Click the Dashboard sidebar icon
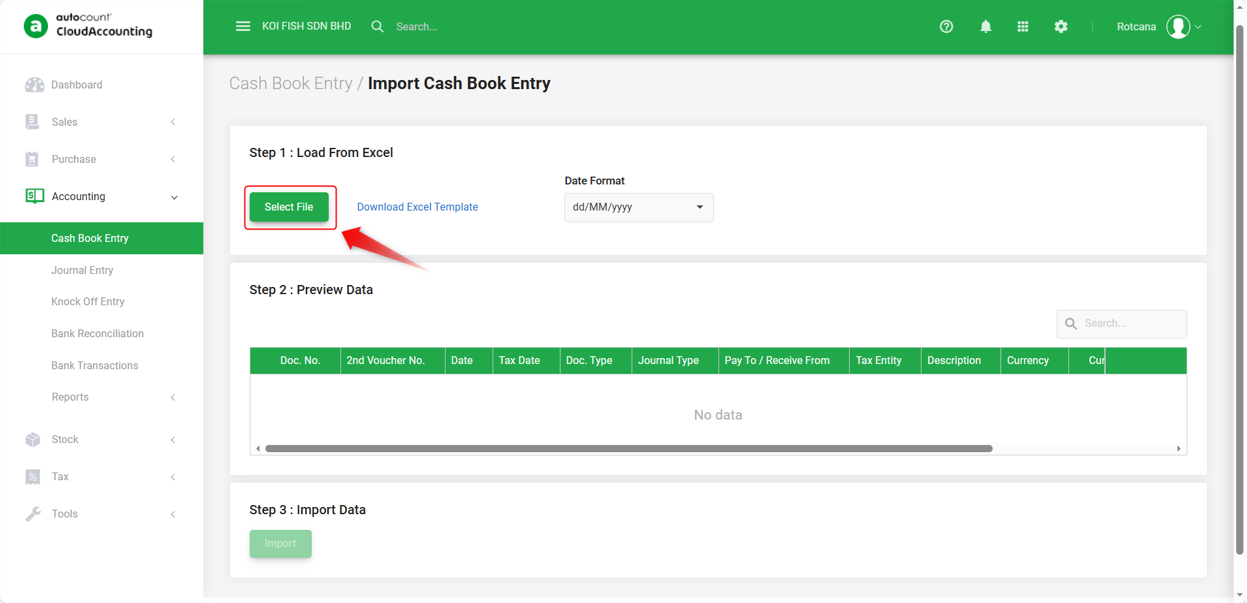The width and height of the screenshot is (1247, 603). click(x=34, y=85)
